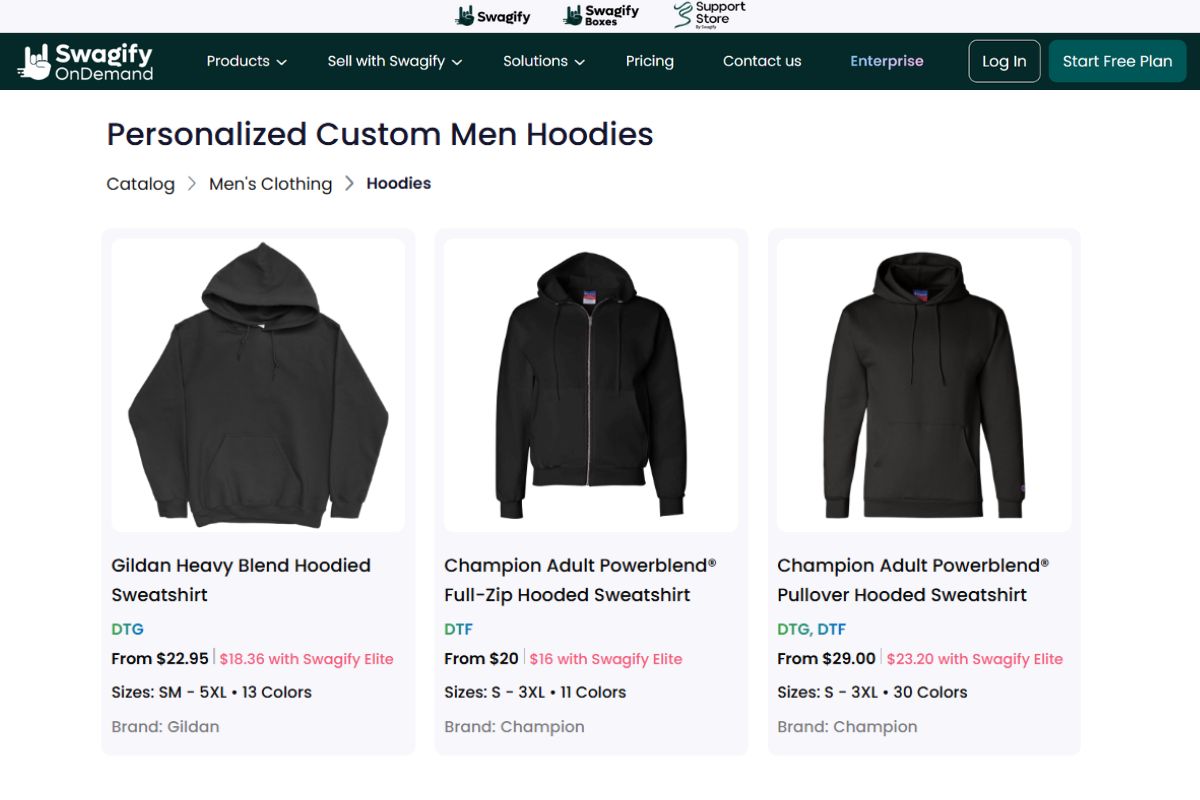Navigate to Catalog breadcrumb
This screenshot has height=800, width=1200.
coord(141,184)
